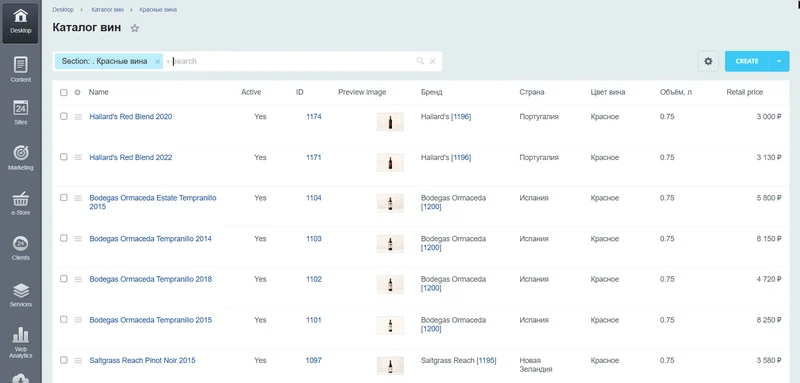The image size is (800, 383).
Task: Open preview image of Saltgrass Reach Pinot Noir
Action: tap(390, 366)
